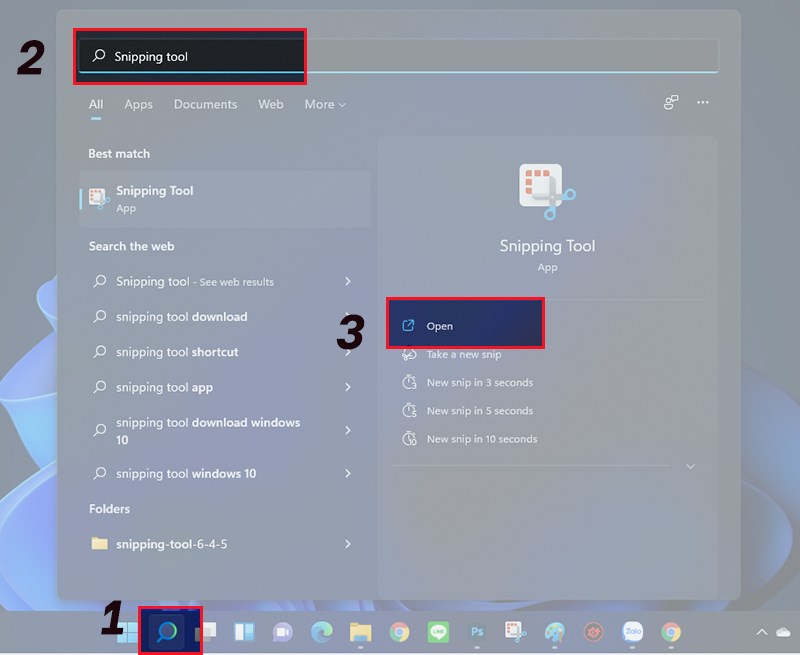The width and height of the screenshot is (800, 655).
Task: Open the Chrome icon right of Zalo
Action: [671, 632]
